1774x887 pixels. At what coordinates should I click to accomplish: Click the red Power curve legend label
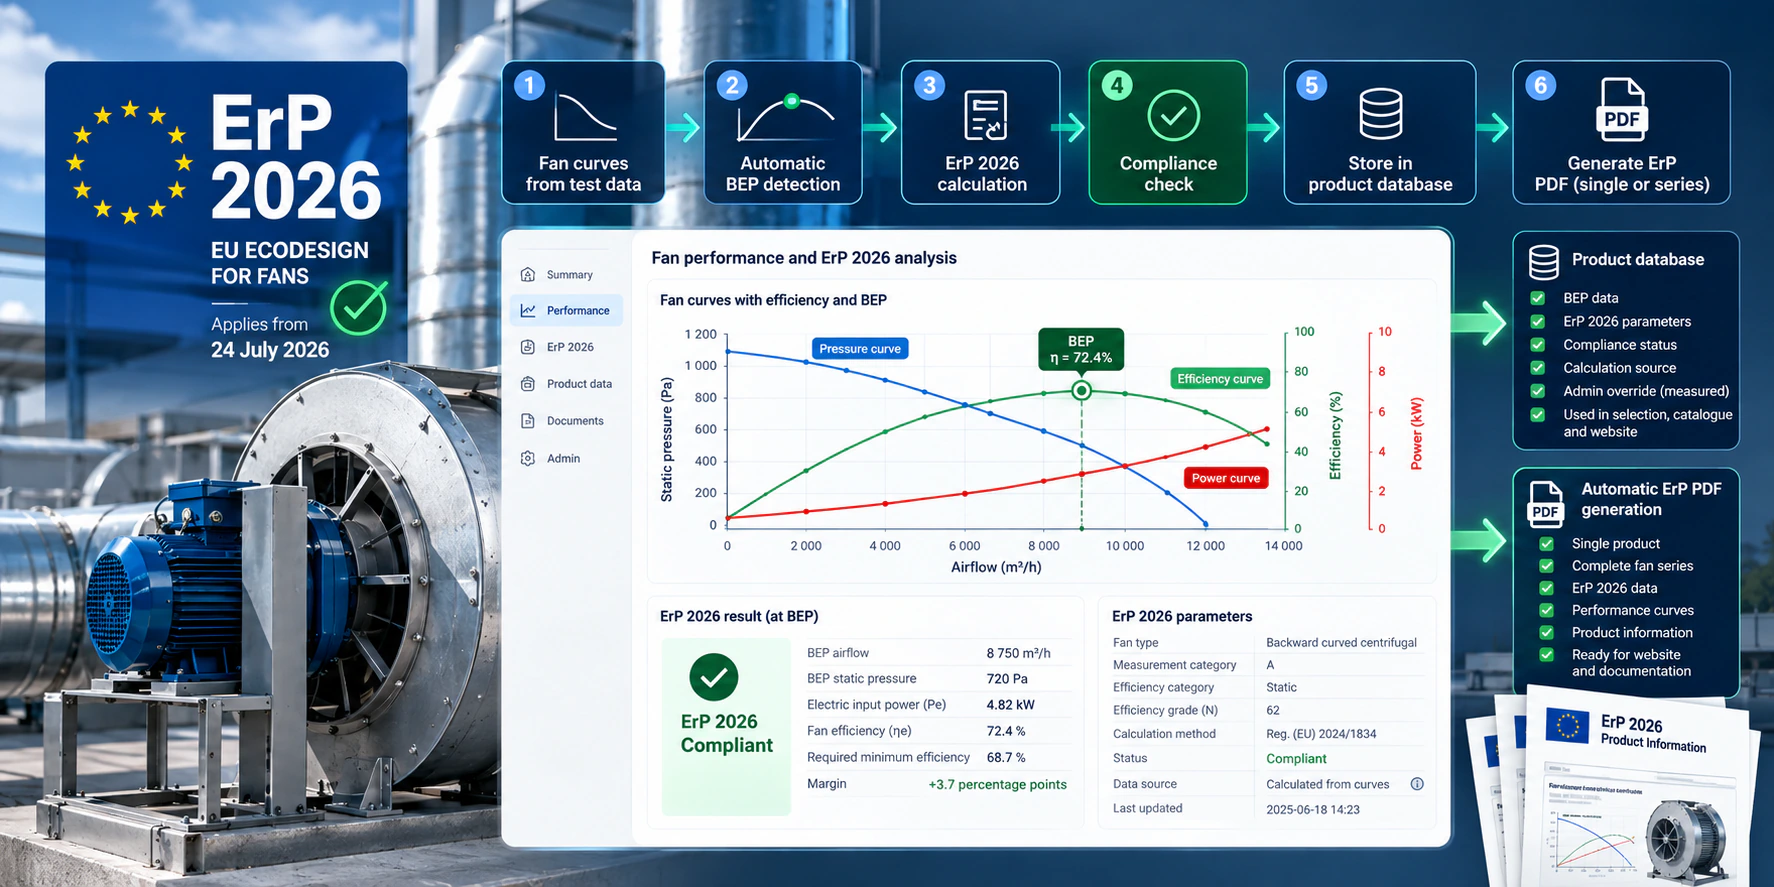tap(1226, 478)
